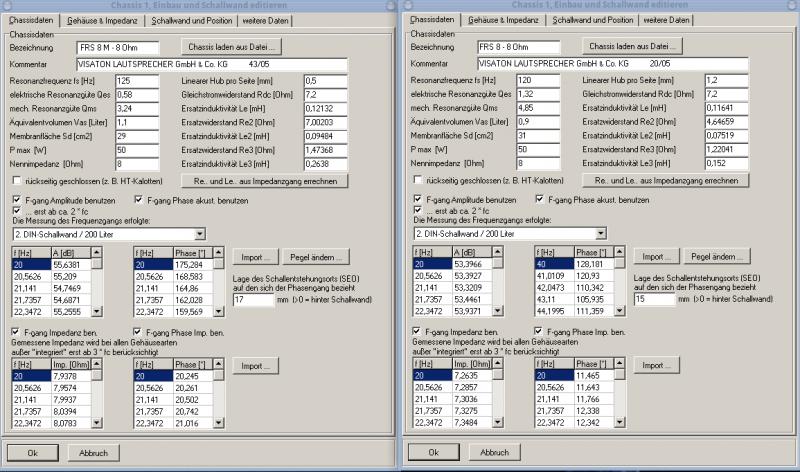The height and width of the screenshot is (472, 800).
Task: Click Pegel ändern button in right window
Action: (x=717, y=257)
